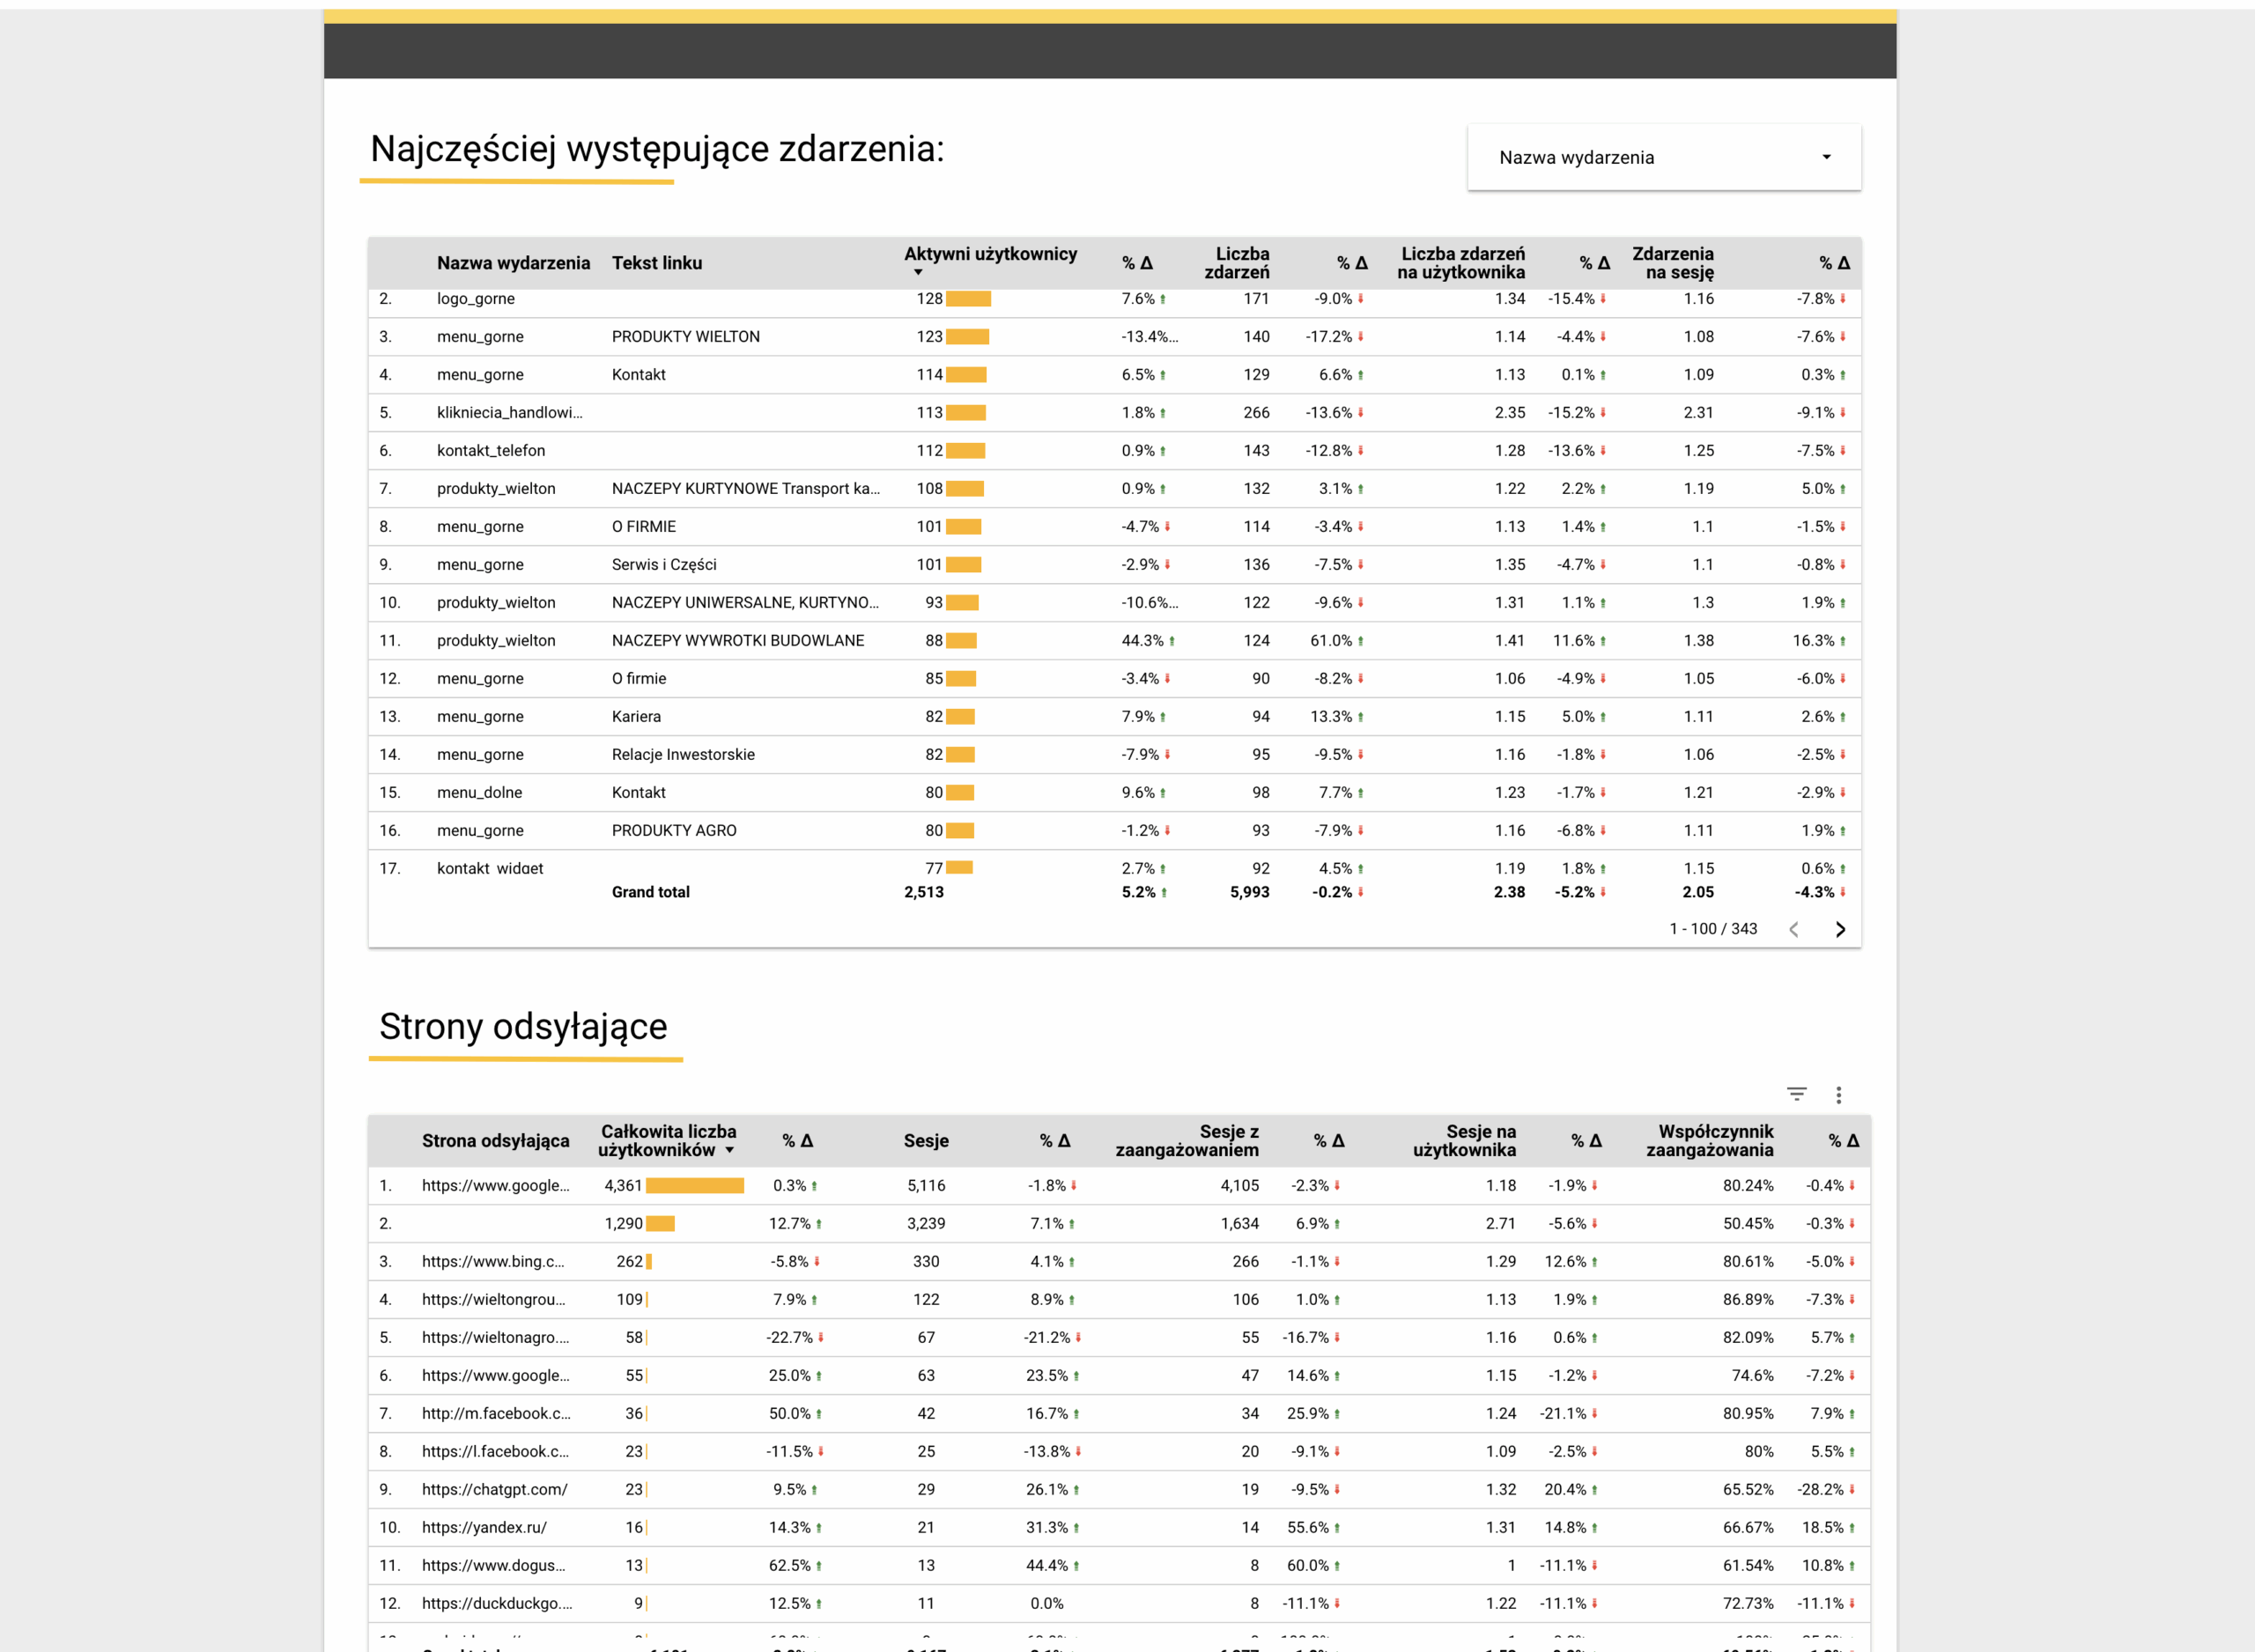Click the orange bar for logo_gorne row
This screenshot has height=1652, width=2255.
[x=968, y=299]
